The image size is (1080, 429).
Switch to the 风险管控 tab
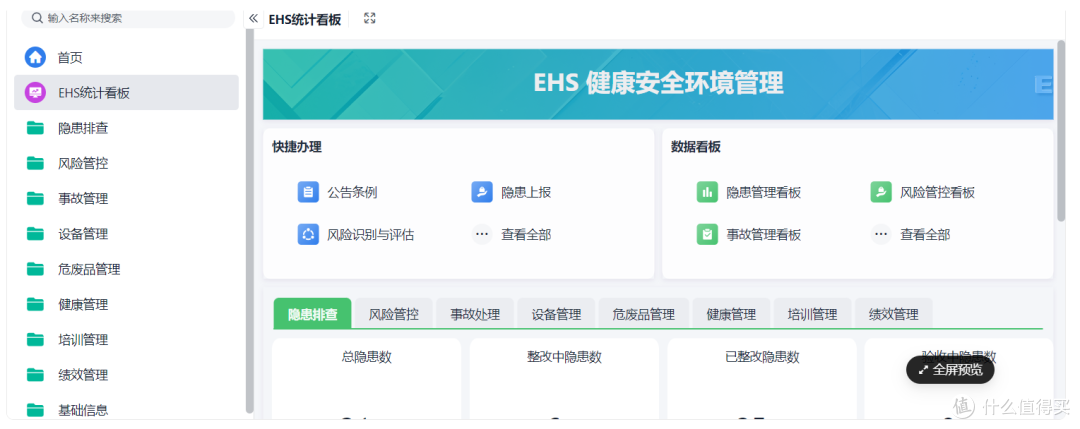393,314
